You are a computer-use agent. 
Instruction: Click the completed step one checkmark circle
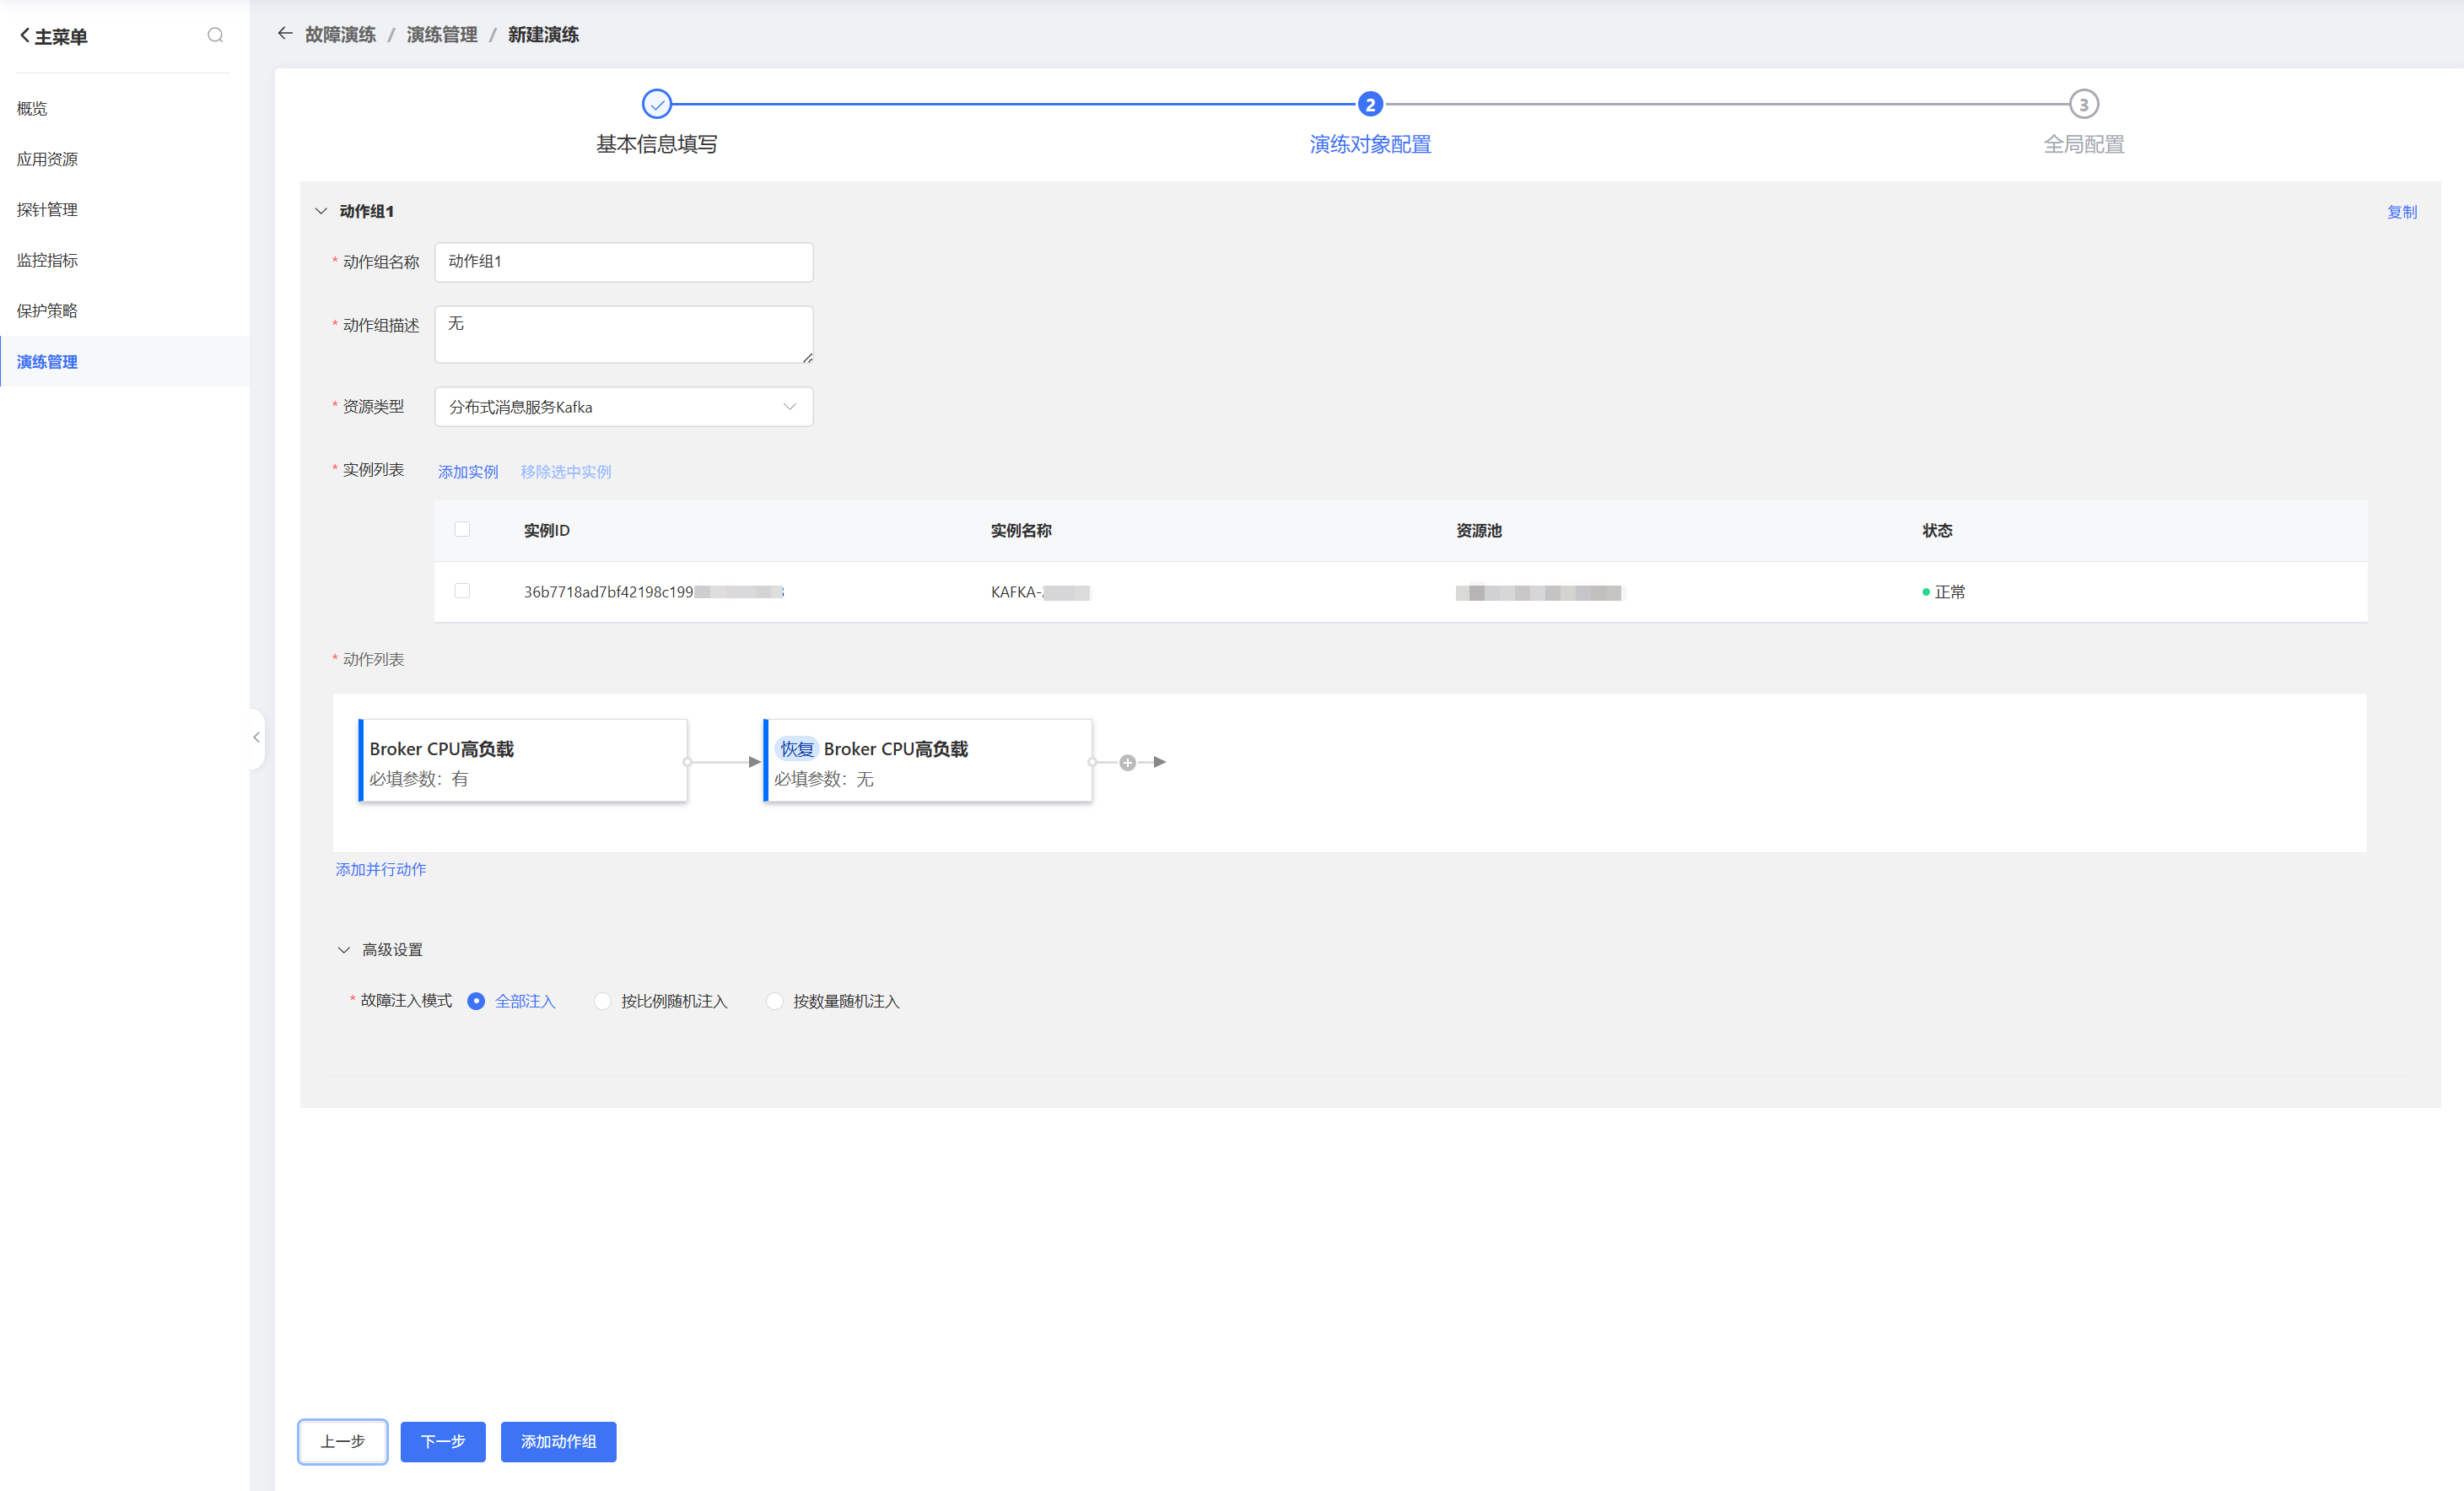pos(656,104)
